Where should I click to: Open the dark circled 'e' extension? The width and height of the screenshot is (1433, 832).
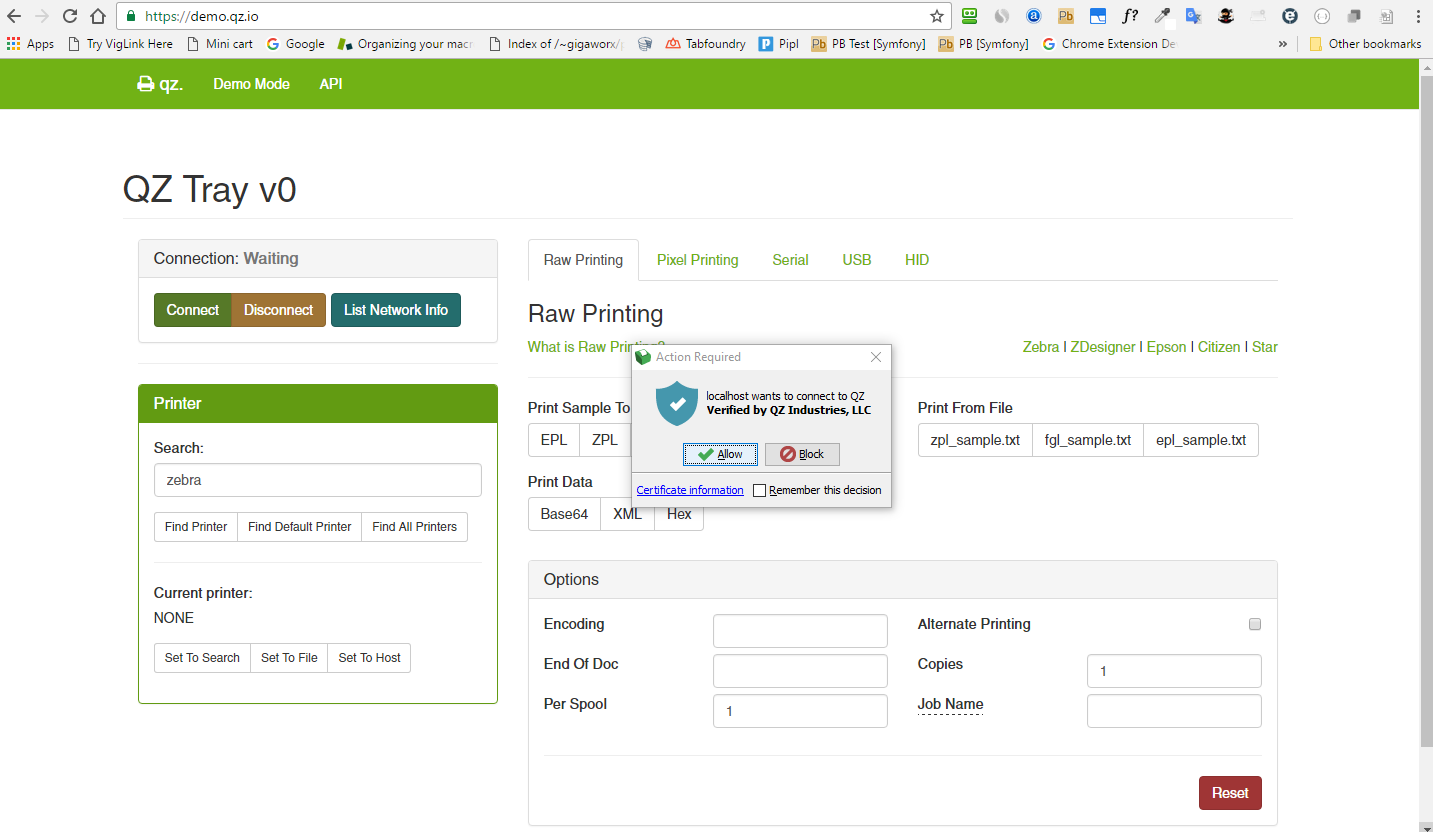[x=1290, y=16]
